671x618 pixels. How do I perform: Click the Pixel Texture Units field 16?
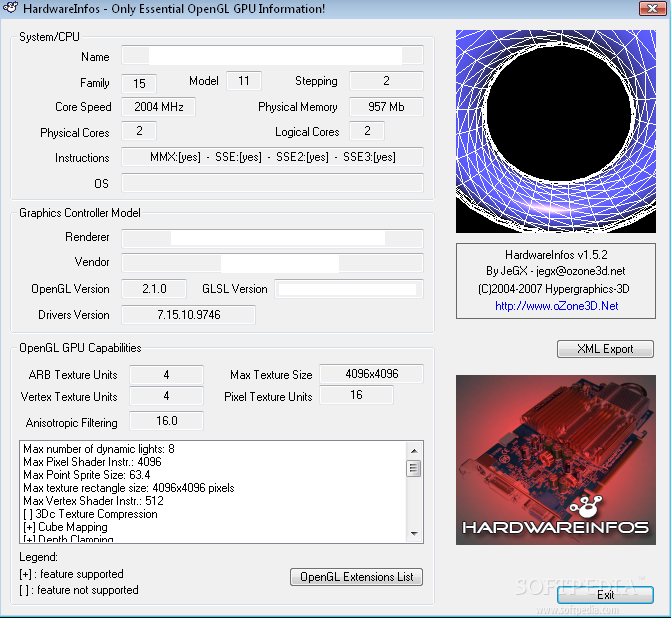click(x=356, y=395)
